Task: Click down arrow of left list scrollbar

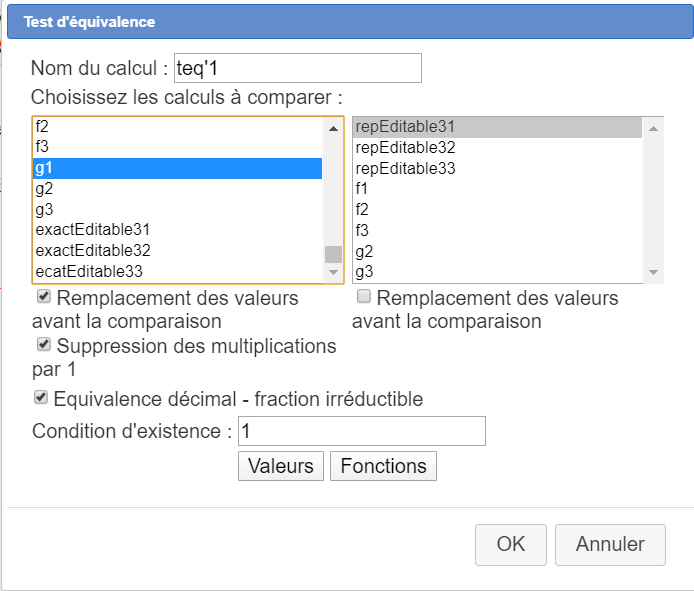Action: (334, 272)
